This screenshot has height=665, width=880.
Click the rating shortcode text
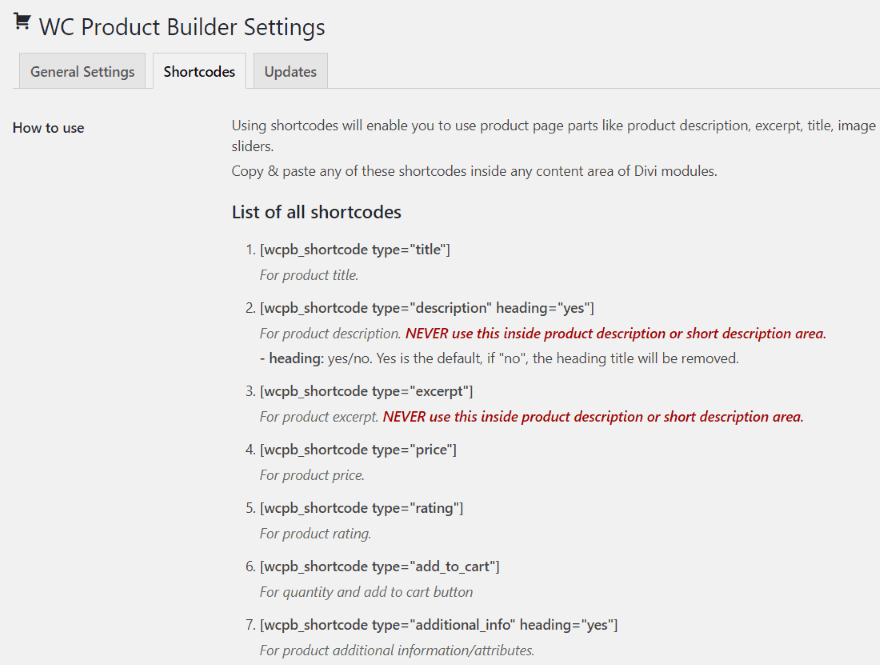tap(361, 508)
